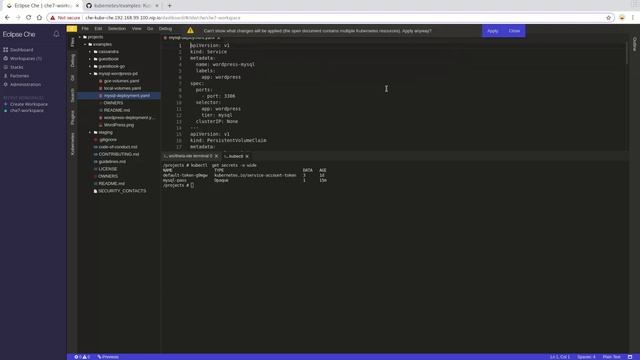Viewport: 640px width, 360px height.
Task: Close the kubectl terminal tab
Action: pos(247,156)
